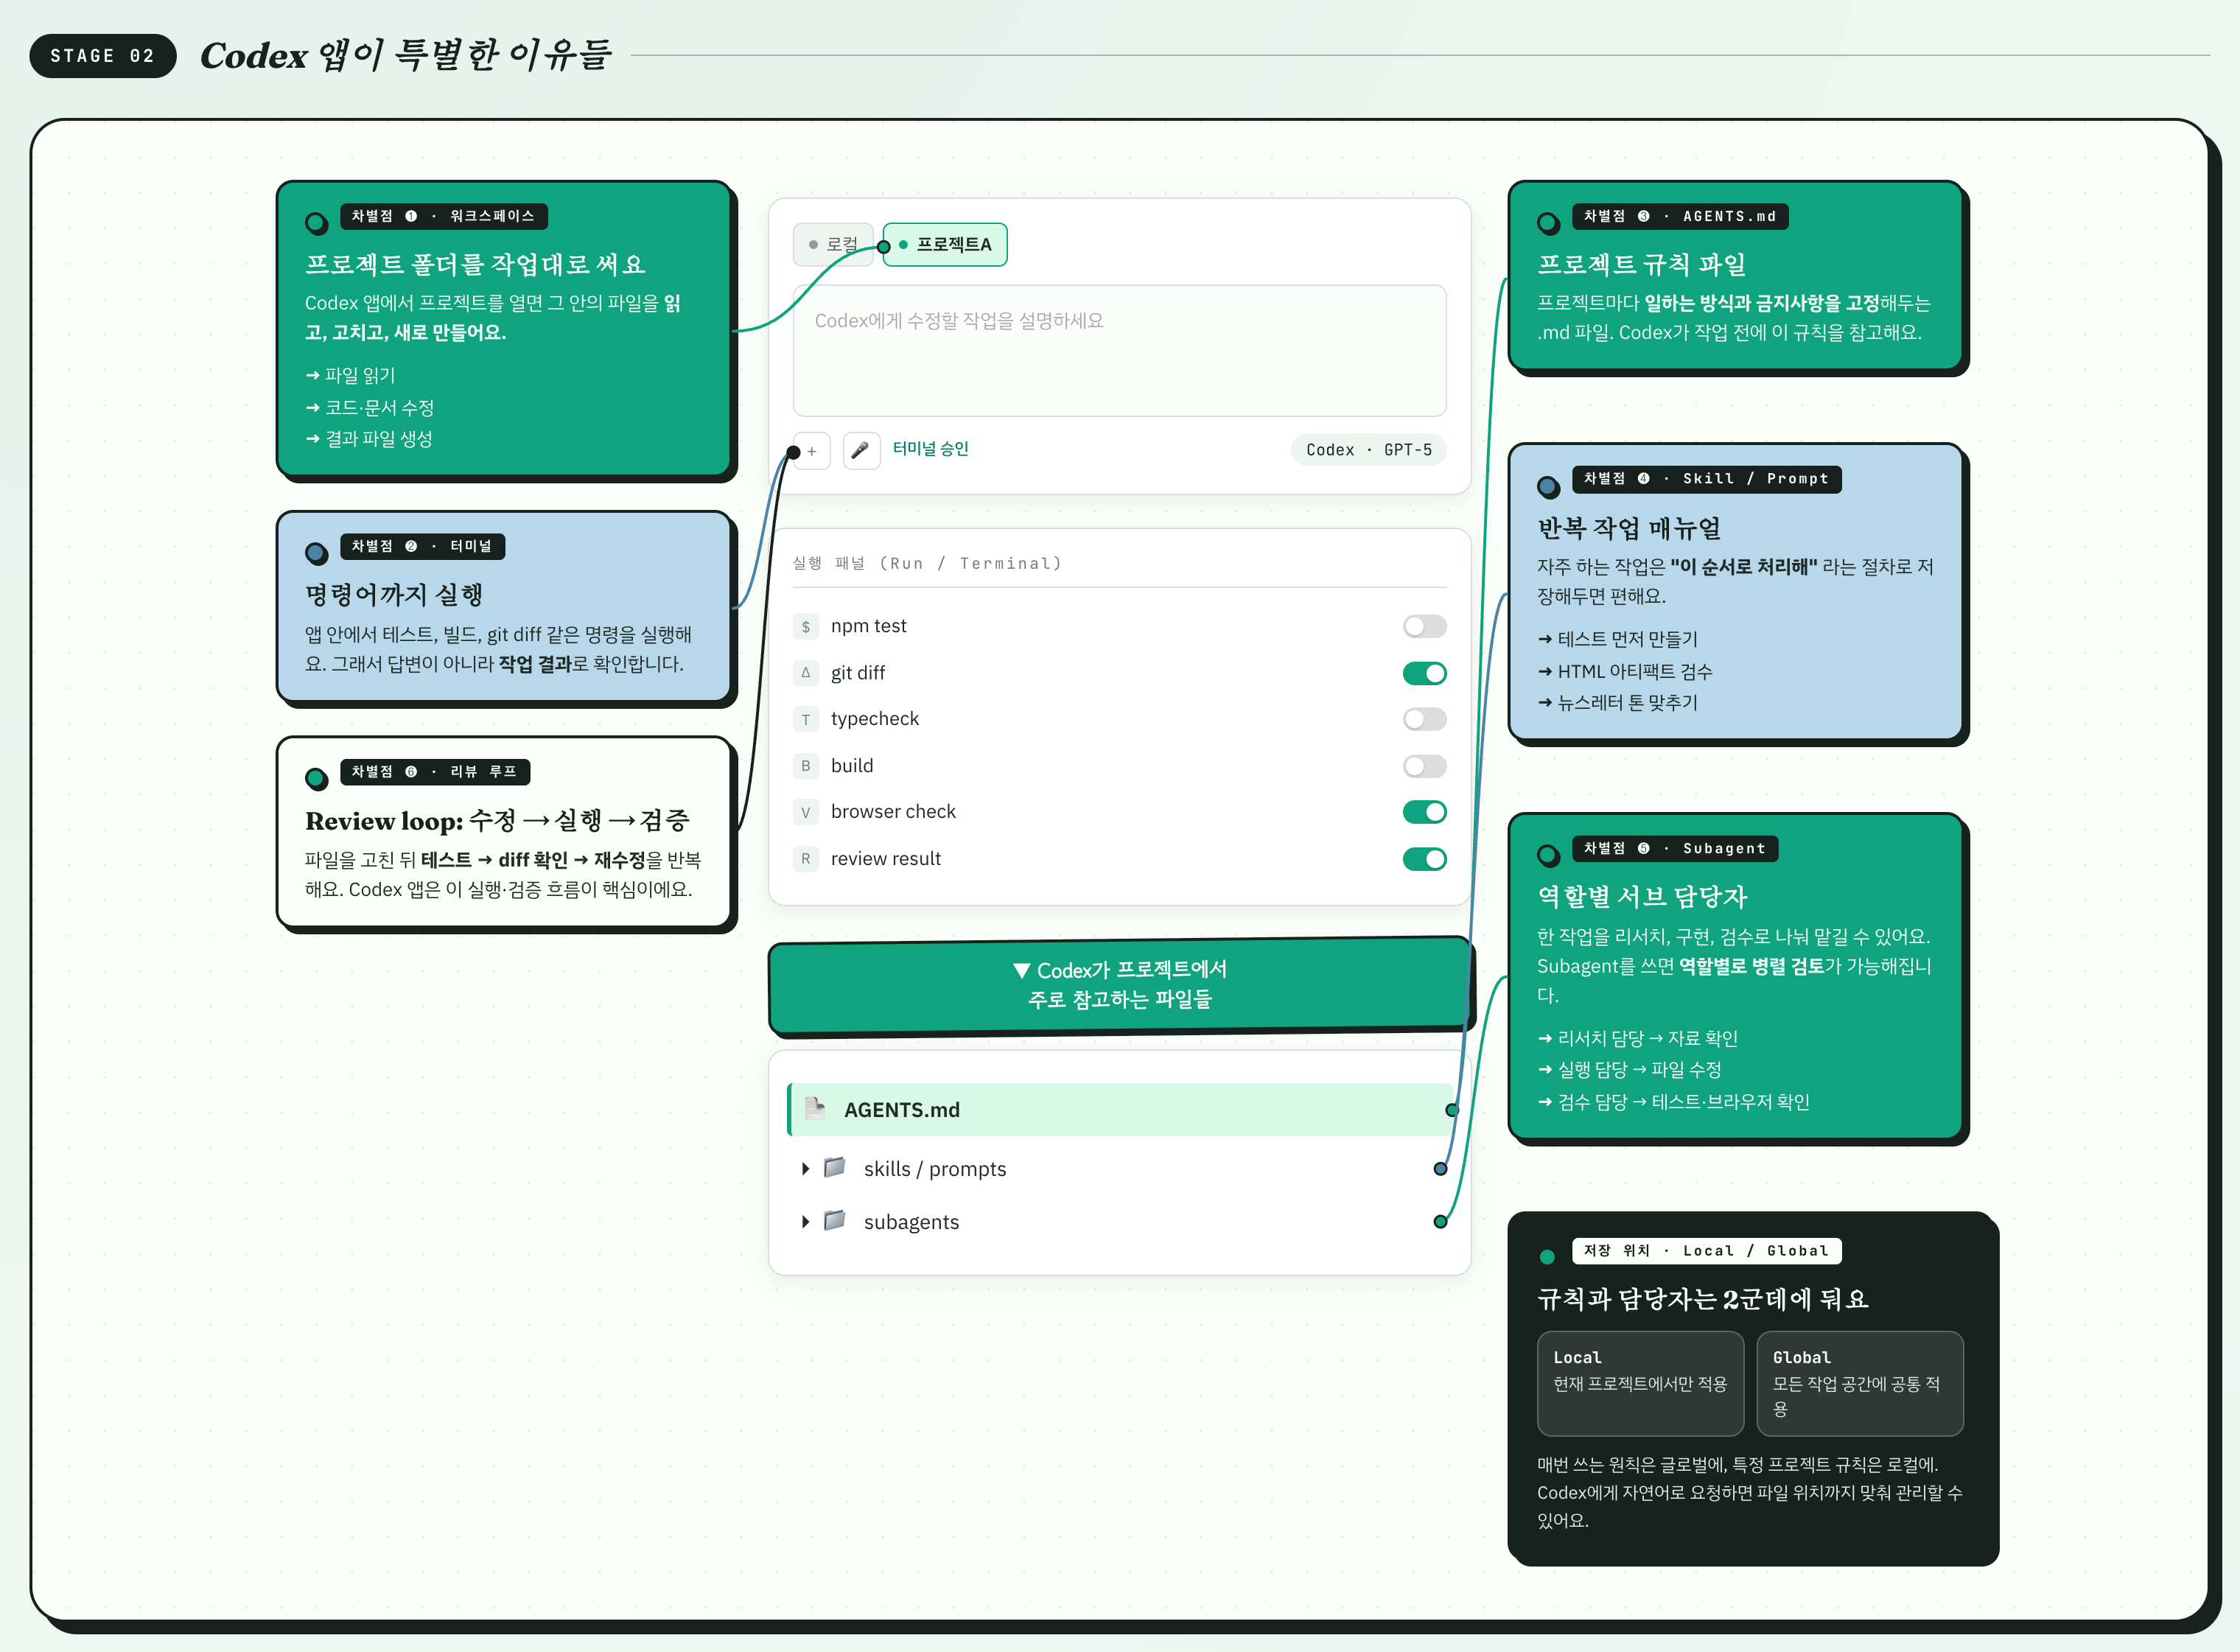Click the connector dot on skills / prompts row
2240x1652 pixels.
click(1440, 1169)
